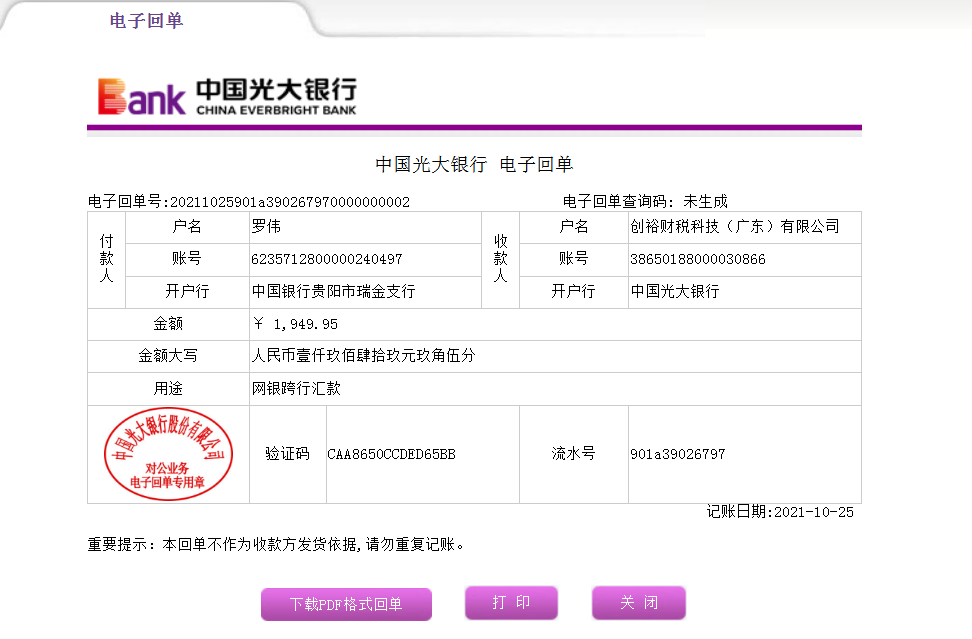Click the 打印 button

(x=511, y=602)
